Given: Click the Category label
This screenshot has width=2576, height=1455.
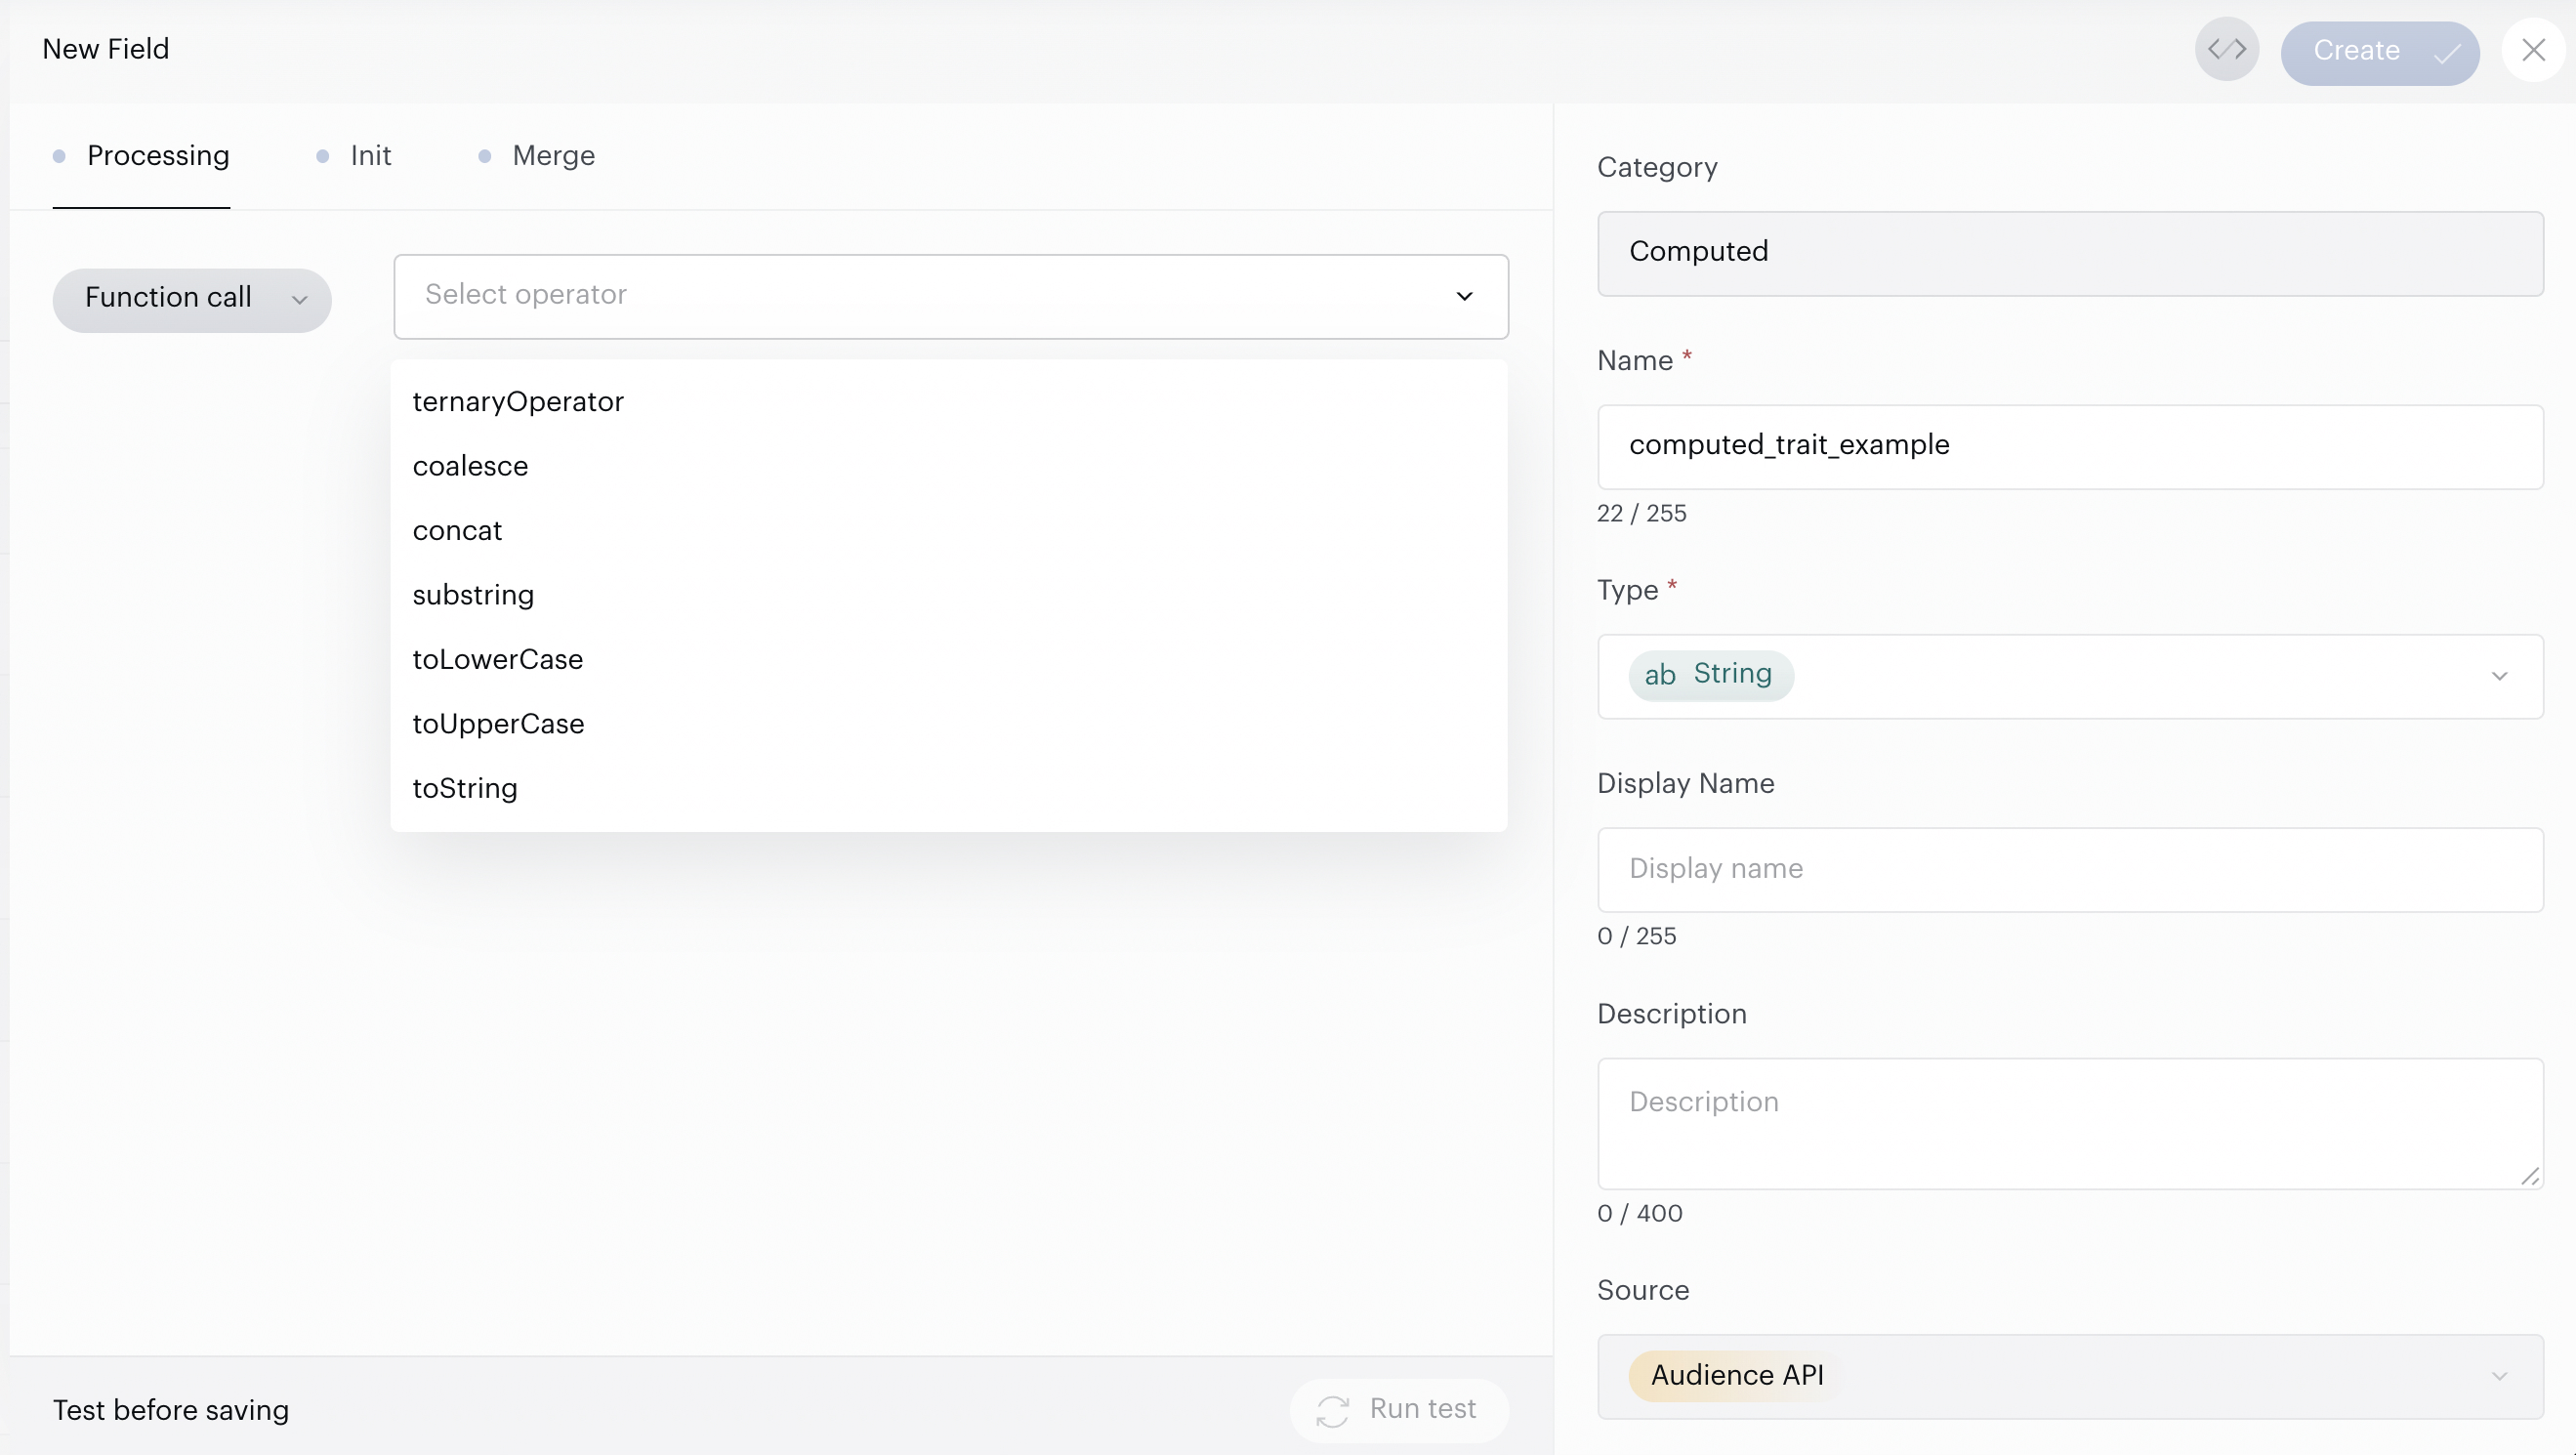Looking at the screenshot, I should coord(1657,167).
